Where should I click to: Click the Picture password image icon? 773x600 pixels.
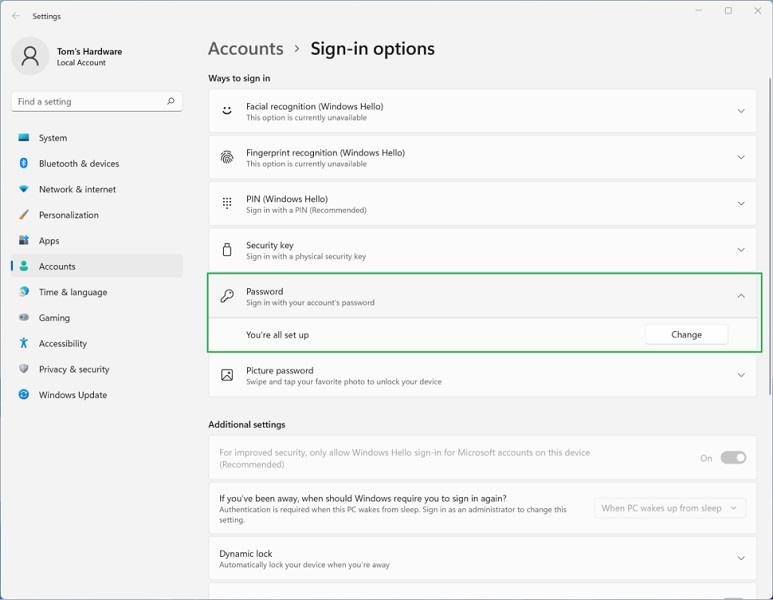click(x=227, y=375)
